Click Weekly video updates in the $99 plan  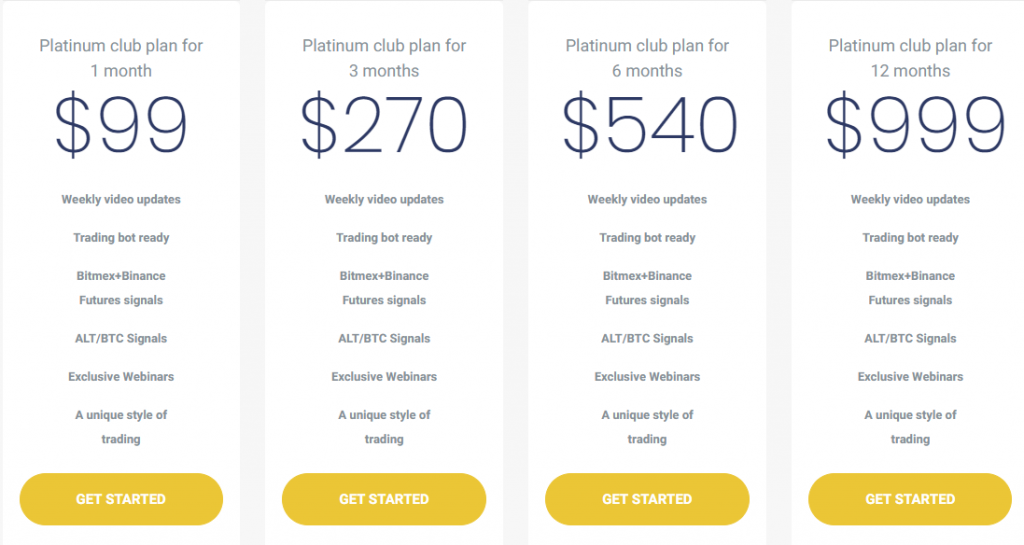[x=121, y=200]
